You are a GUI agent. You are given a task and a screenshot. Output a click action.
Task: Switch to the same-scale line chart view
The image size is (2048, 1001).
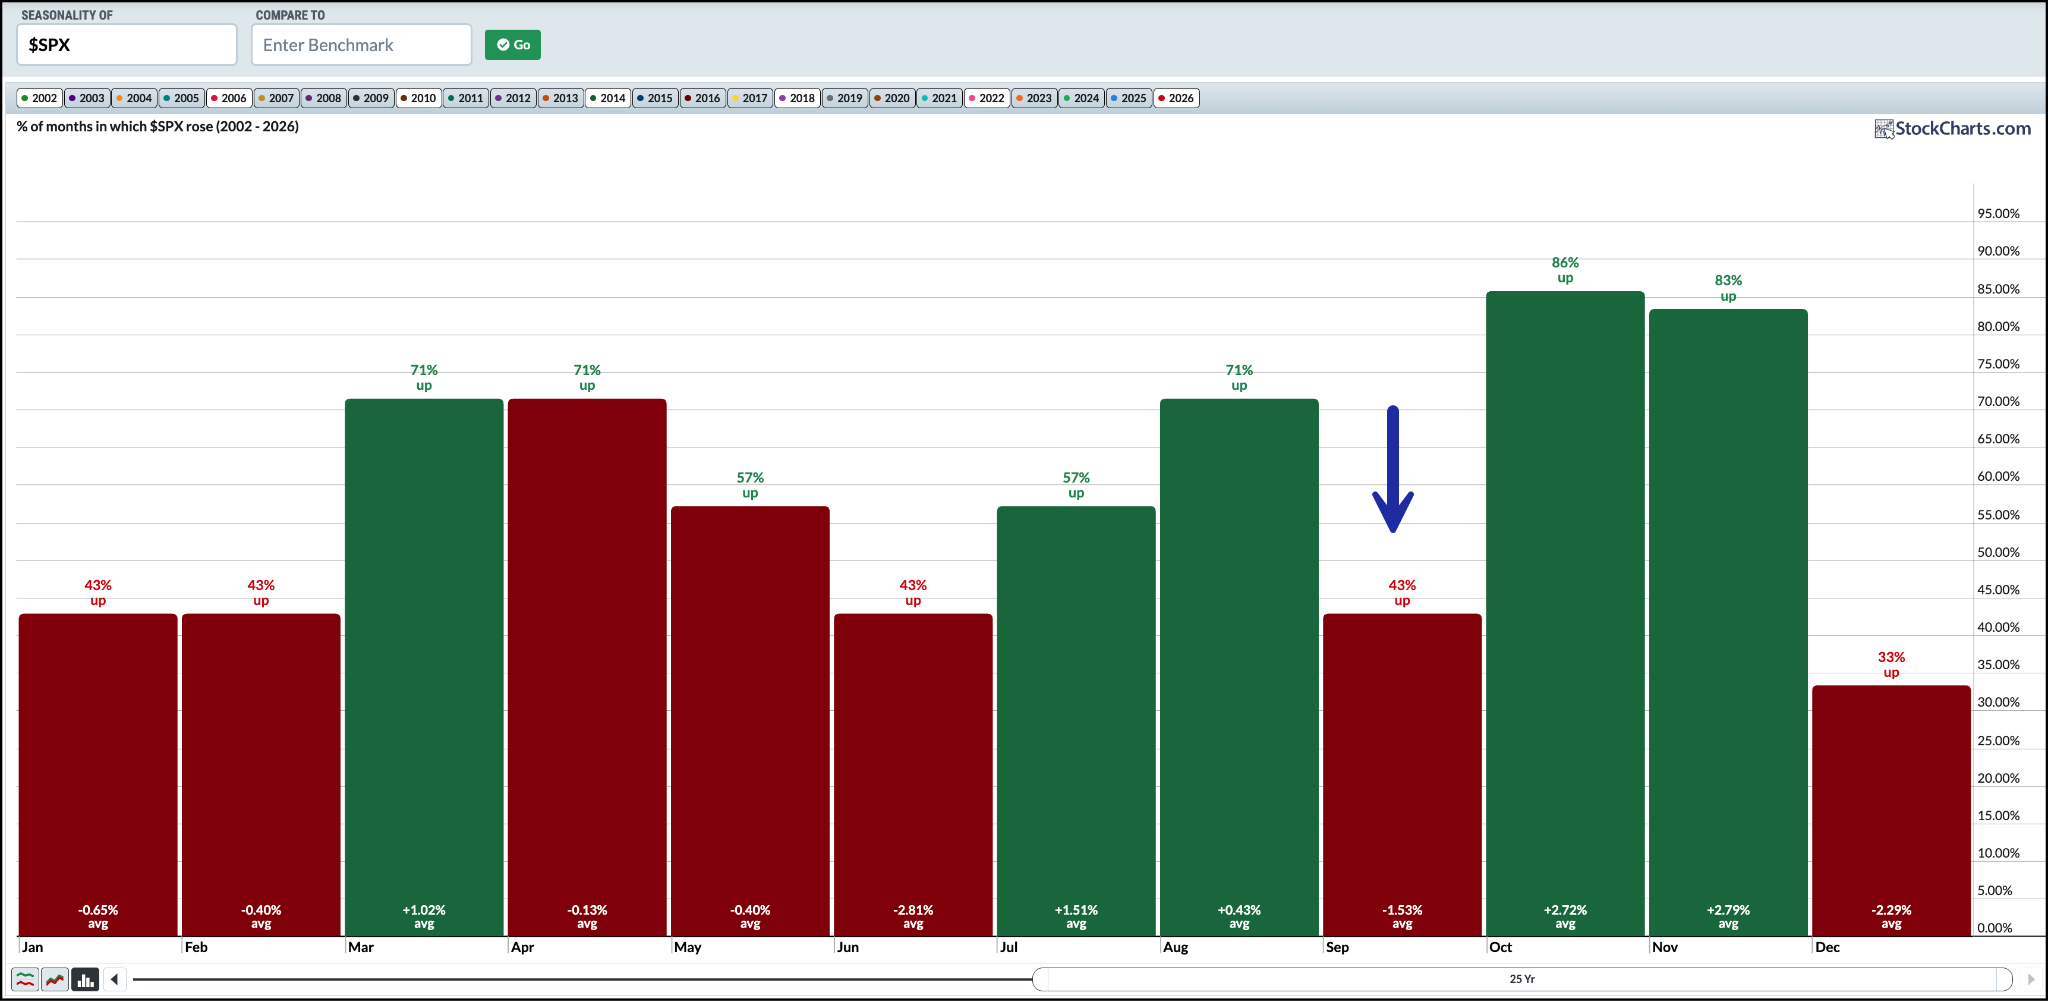55,979
